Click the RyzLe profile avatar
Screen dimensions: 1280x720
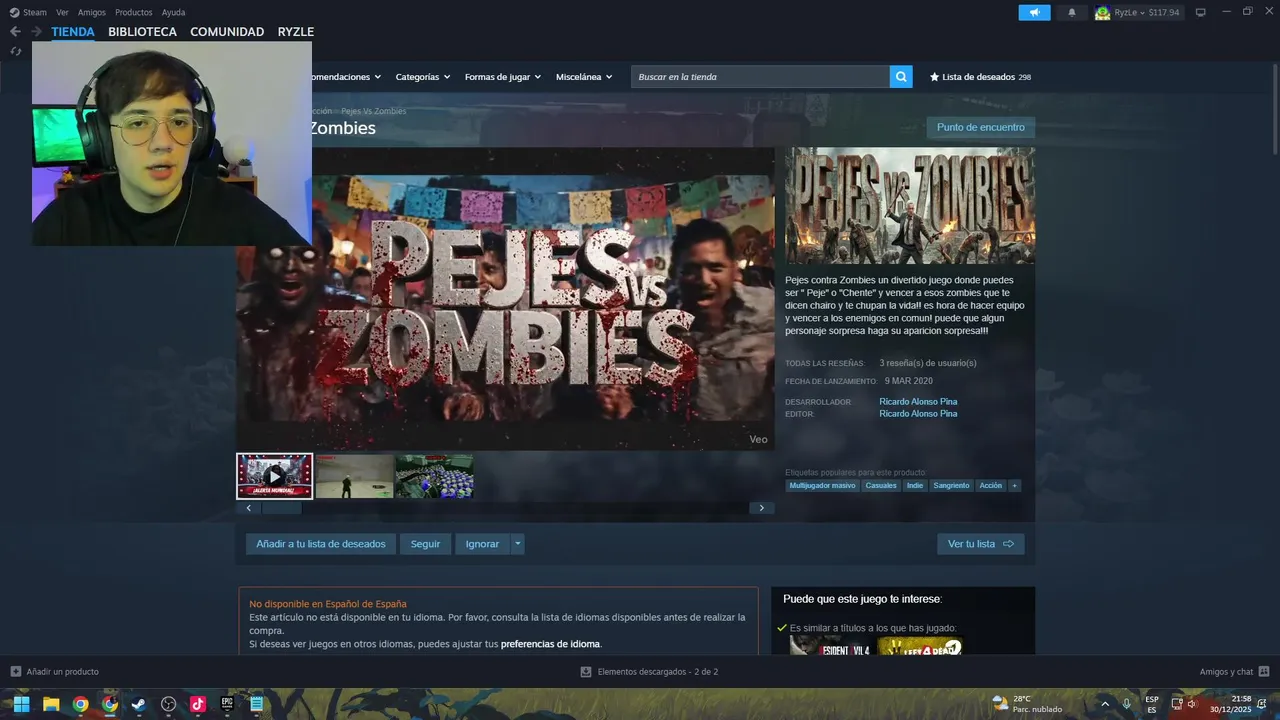pyautogui.click(x=1102, y=12)
